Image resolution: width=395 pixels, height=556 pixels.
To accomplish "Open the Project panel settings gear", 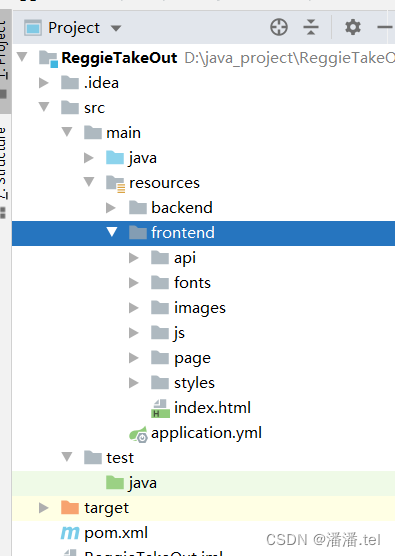I will (x=353, y=27).
